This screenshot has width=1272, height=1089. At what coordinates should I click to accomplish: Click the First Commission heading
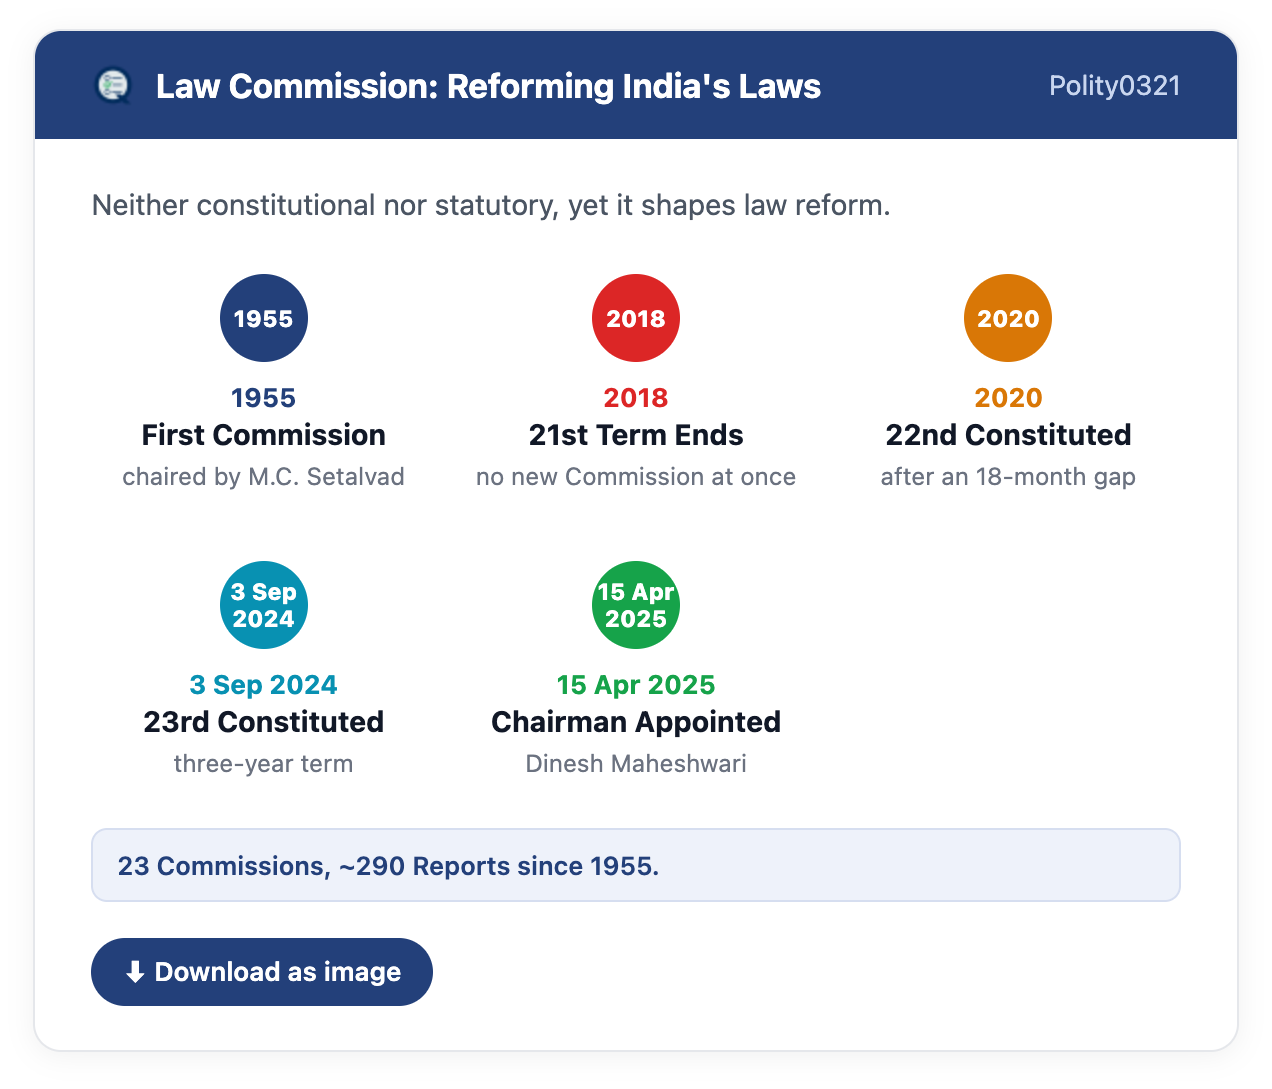pos(264,435)
